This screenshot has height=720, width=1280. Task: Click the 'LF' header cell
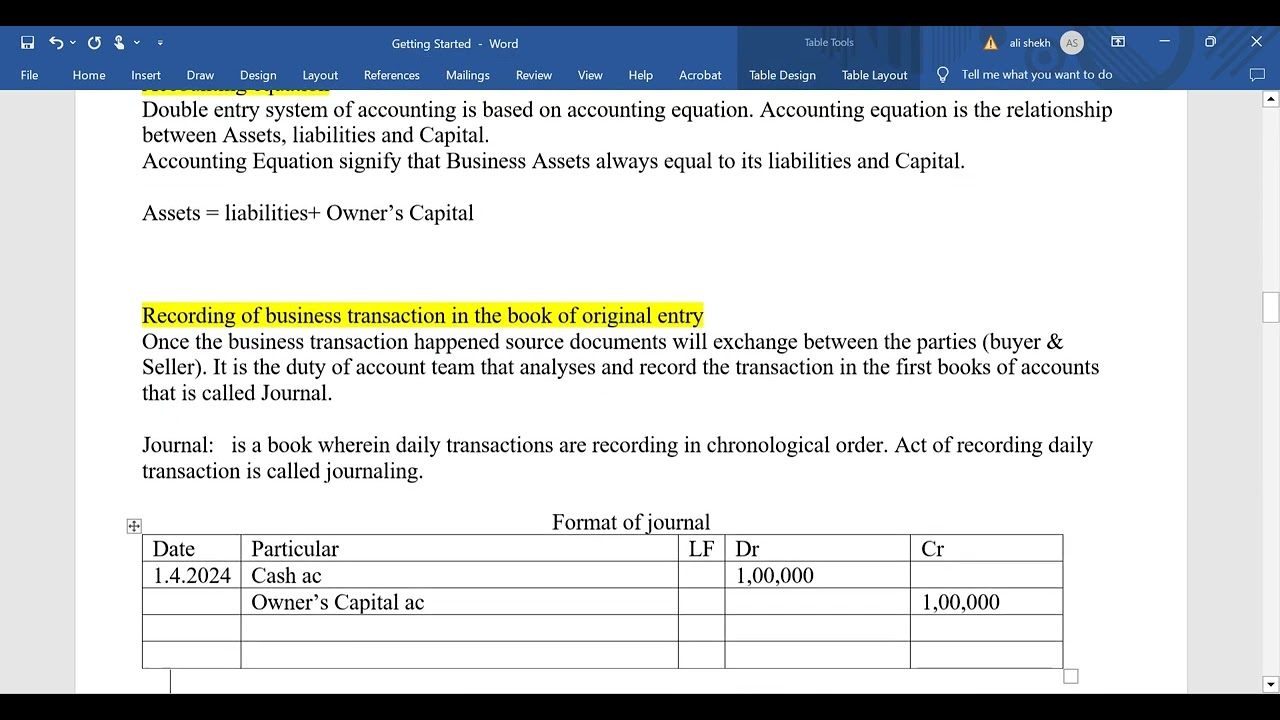click(702, 548)
